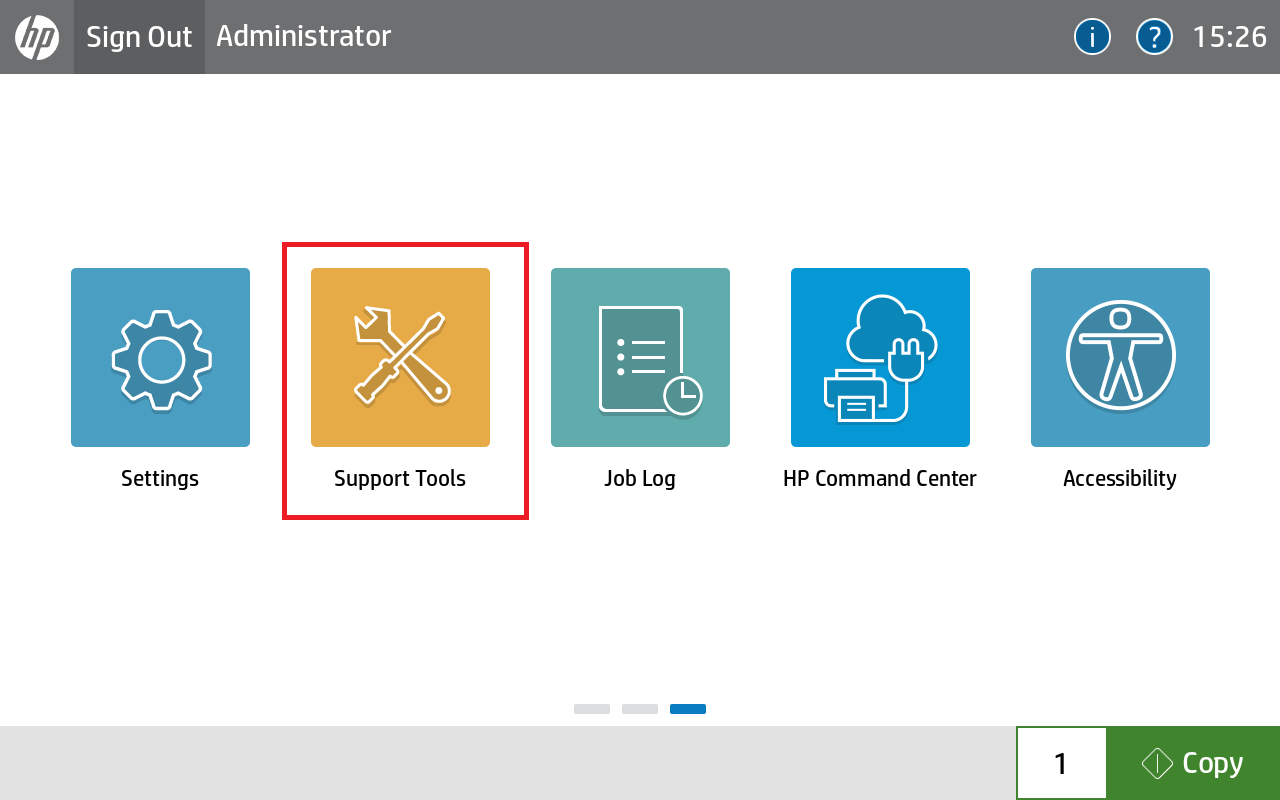Select the active blue page indicator
The width and height of the screenshot is (1280, 800).
click(x=687, y=709)
